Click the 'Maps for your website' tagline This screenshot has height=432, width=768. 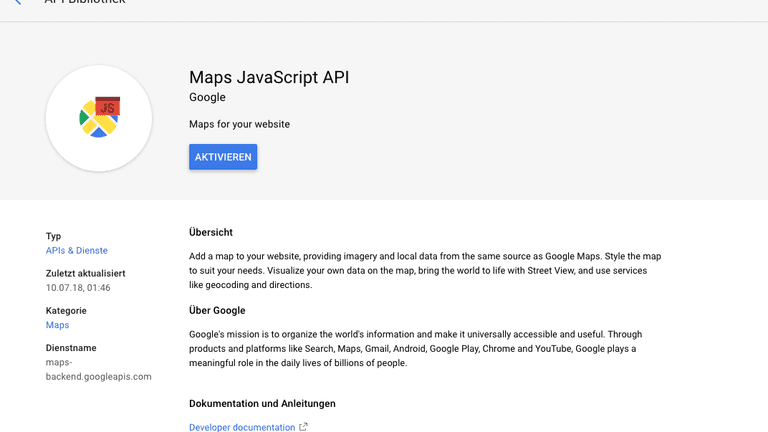coord(240,124)
